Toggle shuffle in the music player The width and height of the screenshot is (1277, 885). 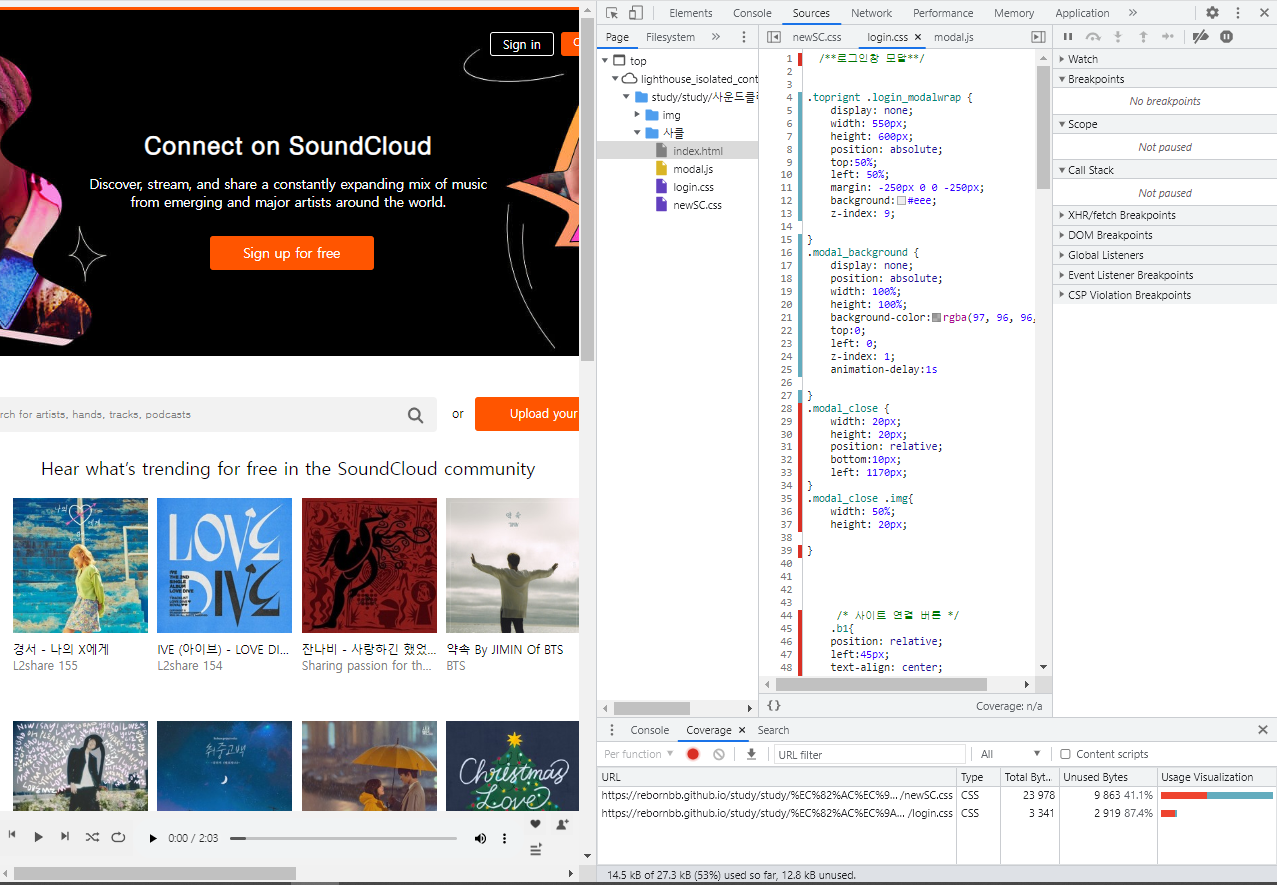coord(92,837)
